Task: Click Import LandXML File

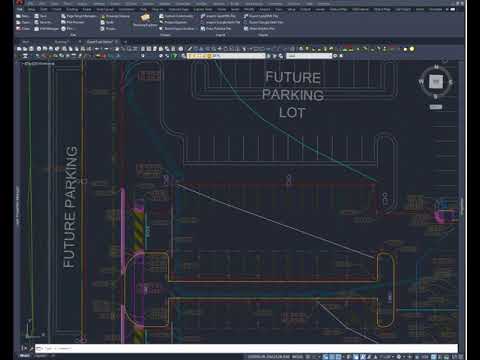Action: 219,16
